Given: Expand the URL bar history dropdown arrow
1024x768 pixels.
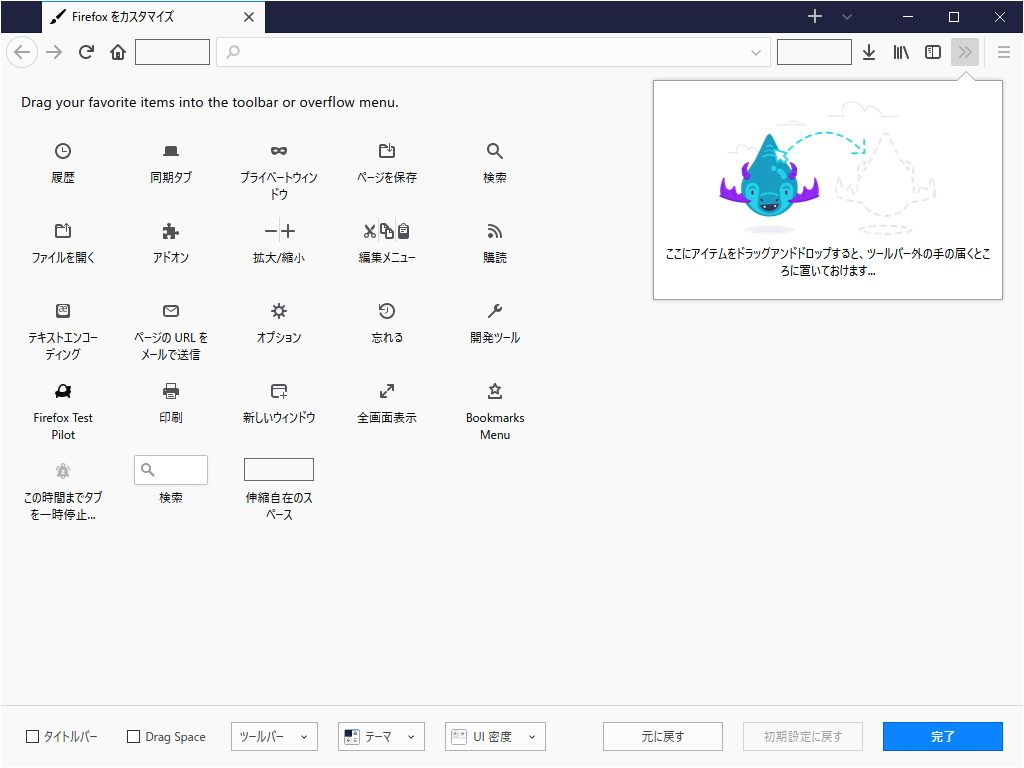Looking at the screenshot, I should pyautogui.click(x=756, y=53).
